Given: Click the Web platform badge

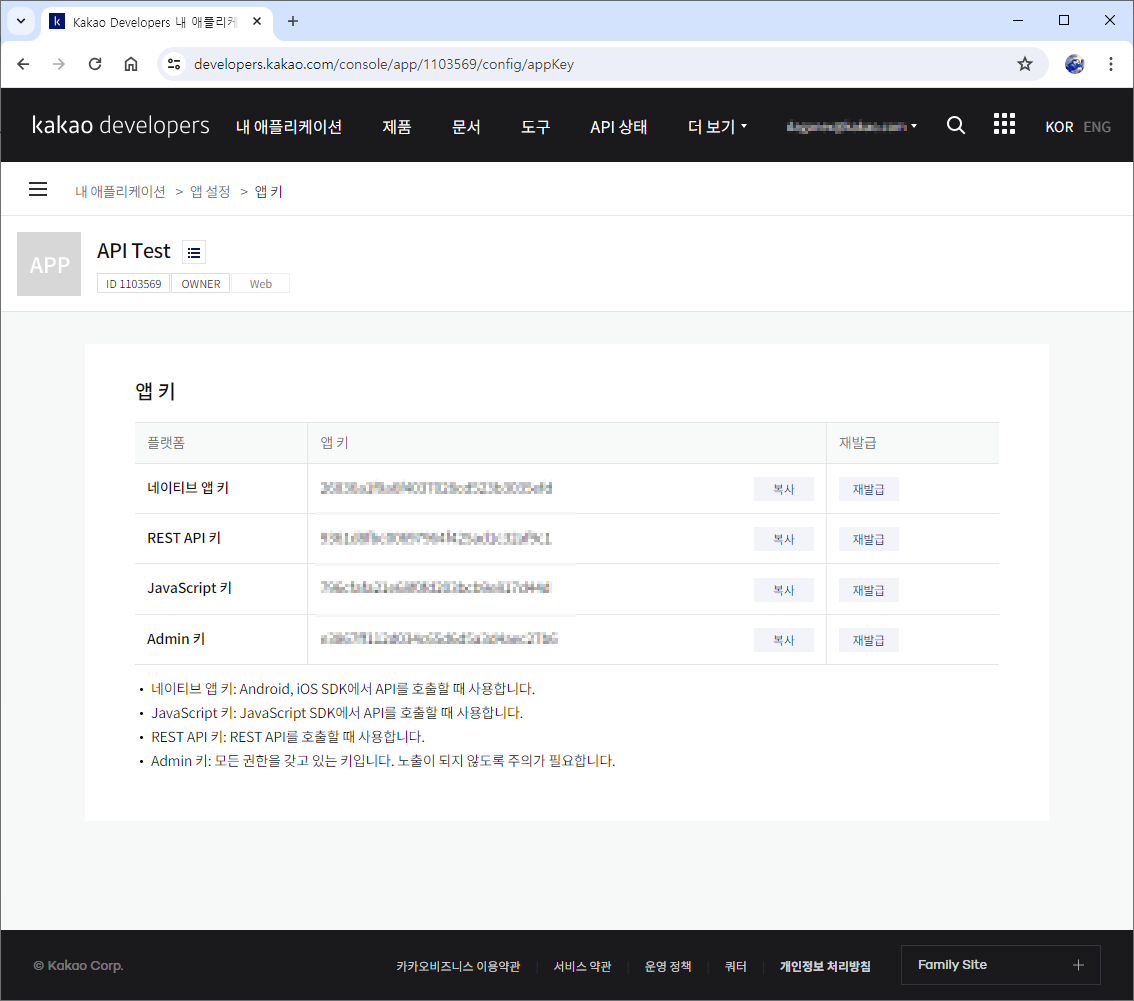Looking at the screenshot, I should [x=261, y=284].
